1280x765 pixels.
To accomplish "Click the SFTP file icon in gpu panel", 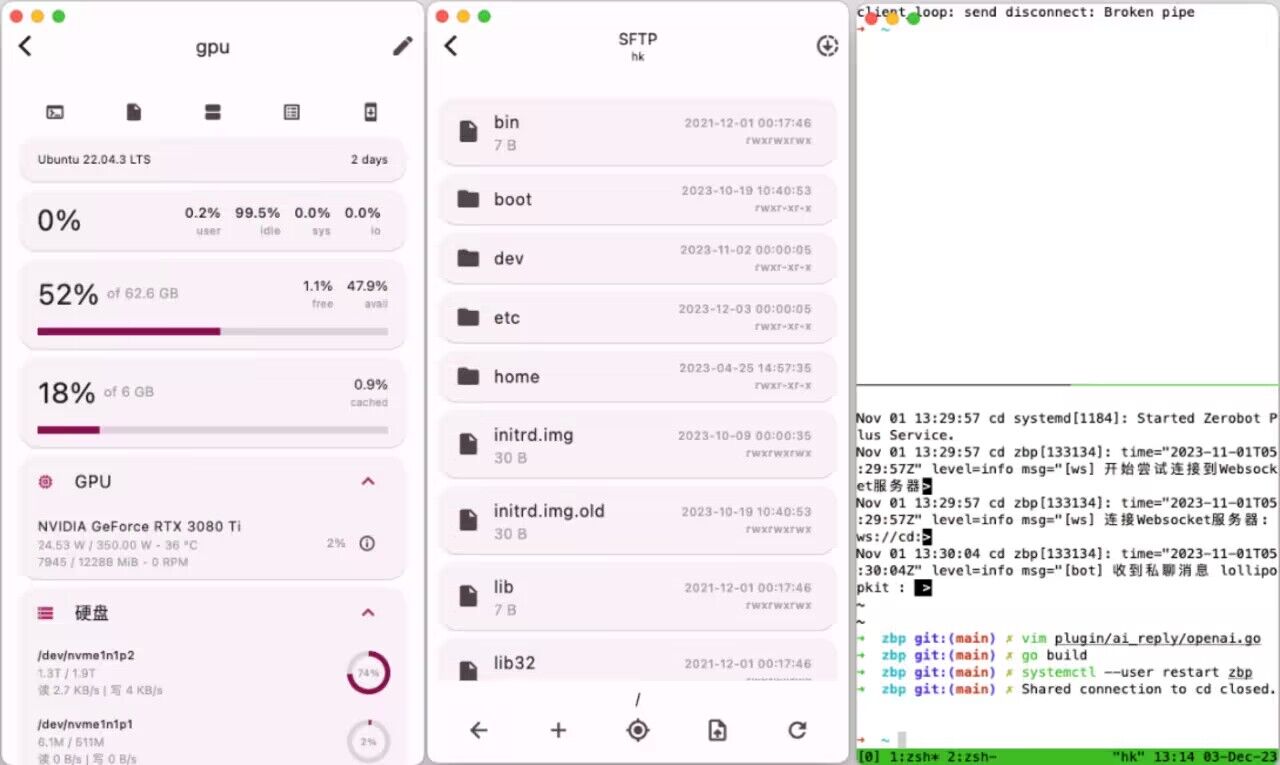I will (x=134, y=113).
